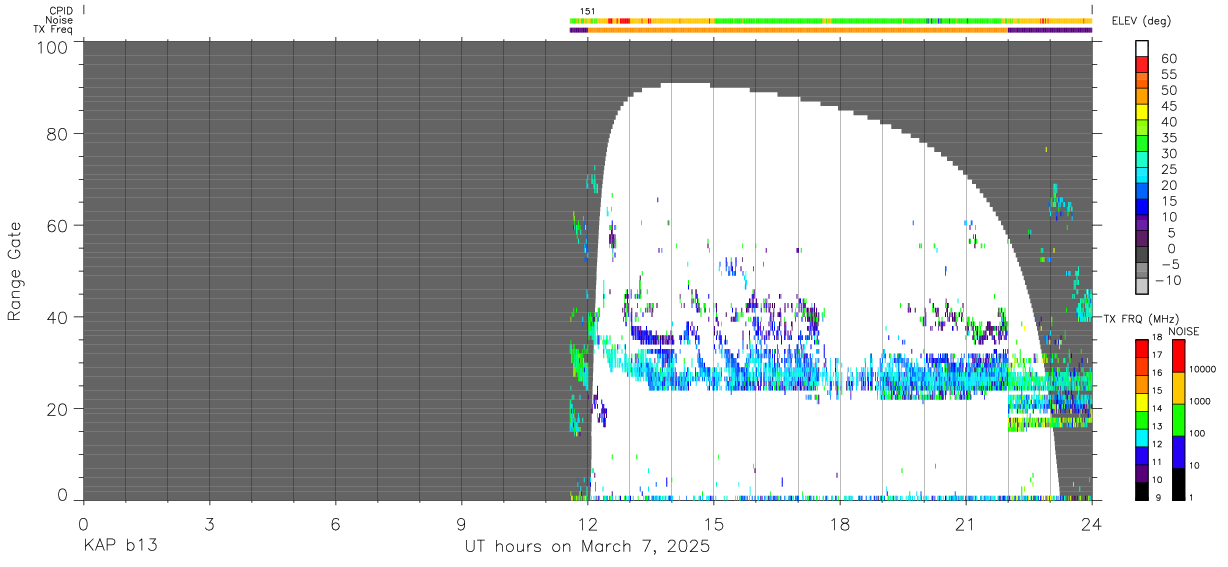The image size is (1228, 567).
Task: Click the CPID value 151
Action: [x=588, y=11]
